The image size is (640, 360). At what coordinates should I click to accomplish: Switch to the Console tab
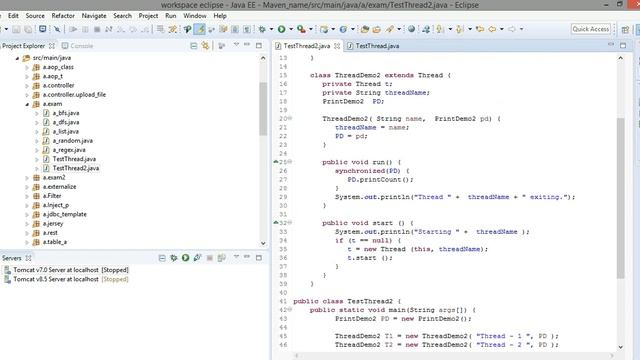click(78, 46)
